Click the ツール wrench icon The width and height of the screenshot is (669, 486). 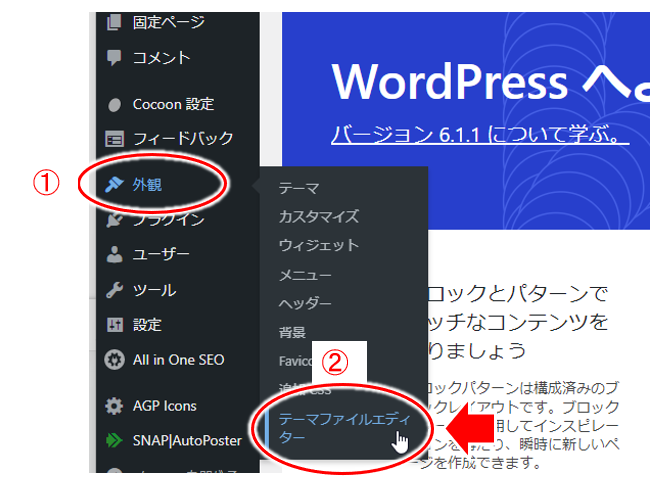[114, 290]
